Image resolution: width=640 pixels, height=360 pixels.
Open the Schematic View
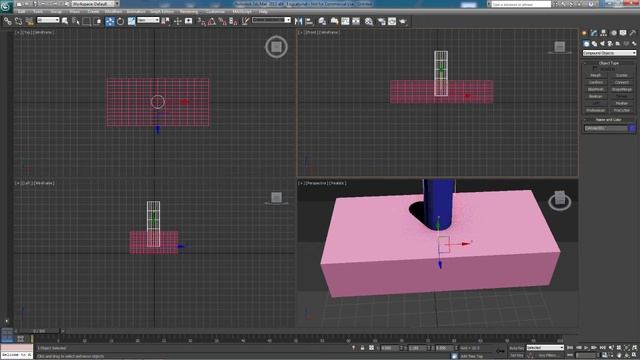coord(356,21)
